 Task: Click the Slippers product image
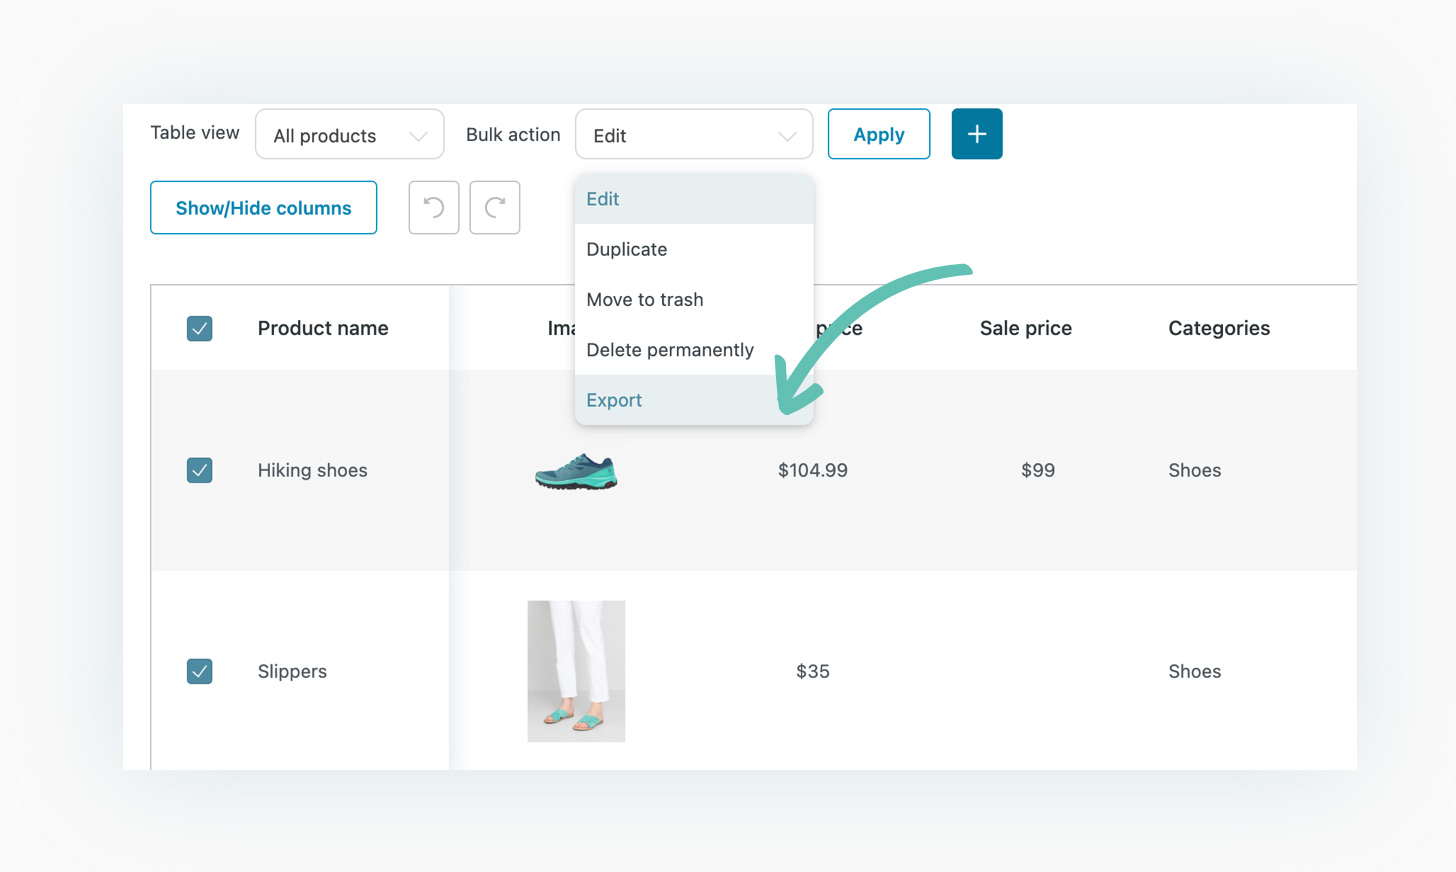(576, 671)
